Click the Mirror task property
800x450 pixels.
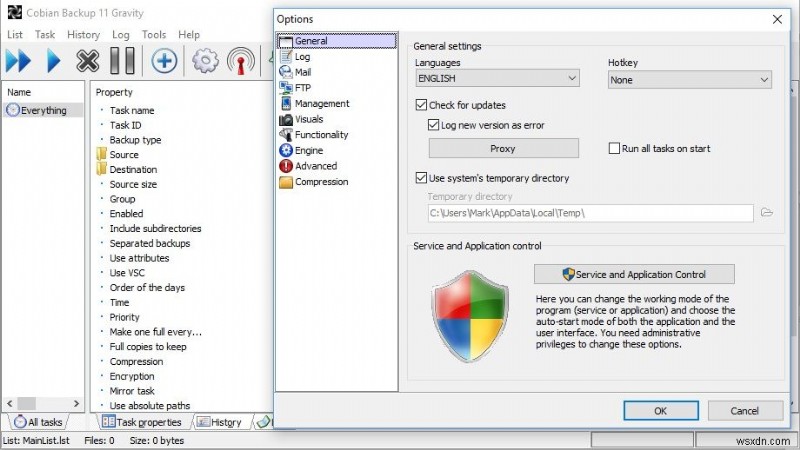(x=132, y=391)
